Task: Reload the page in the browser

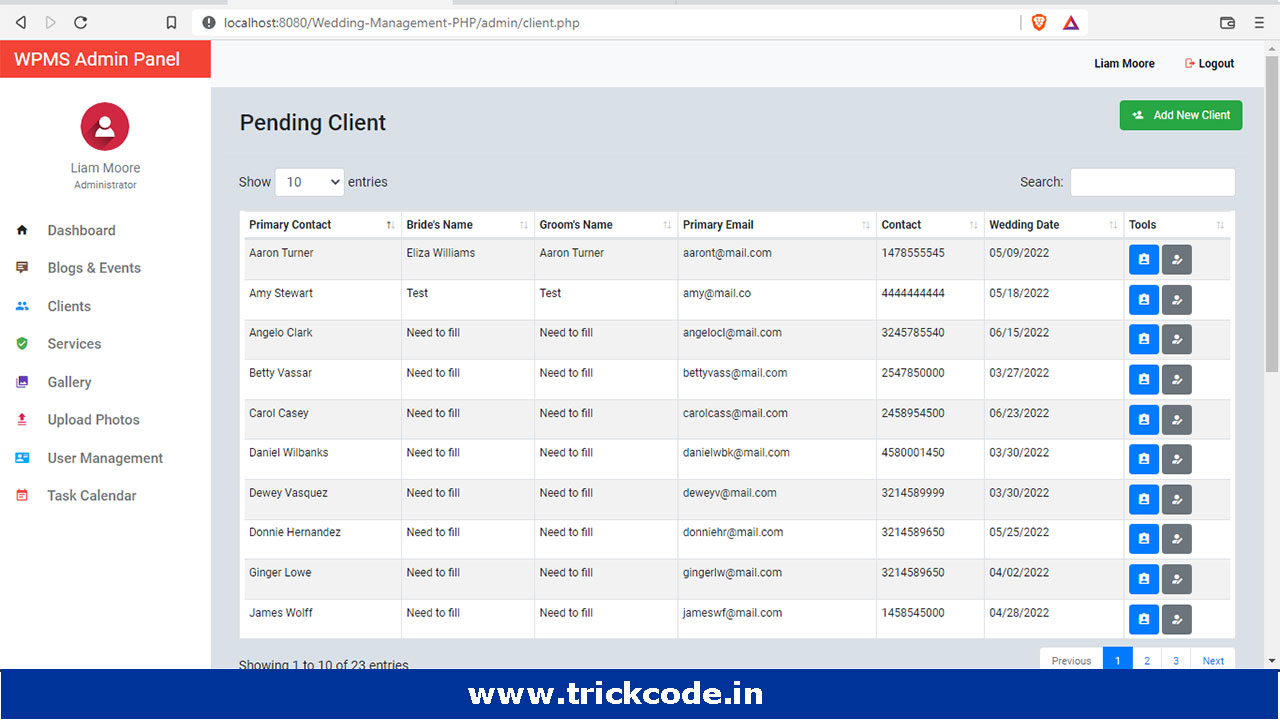Action: click(80, 21)
